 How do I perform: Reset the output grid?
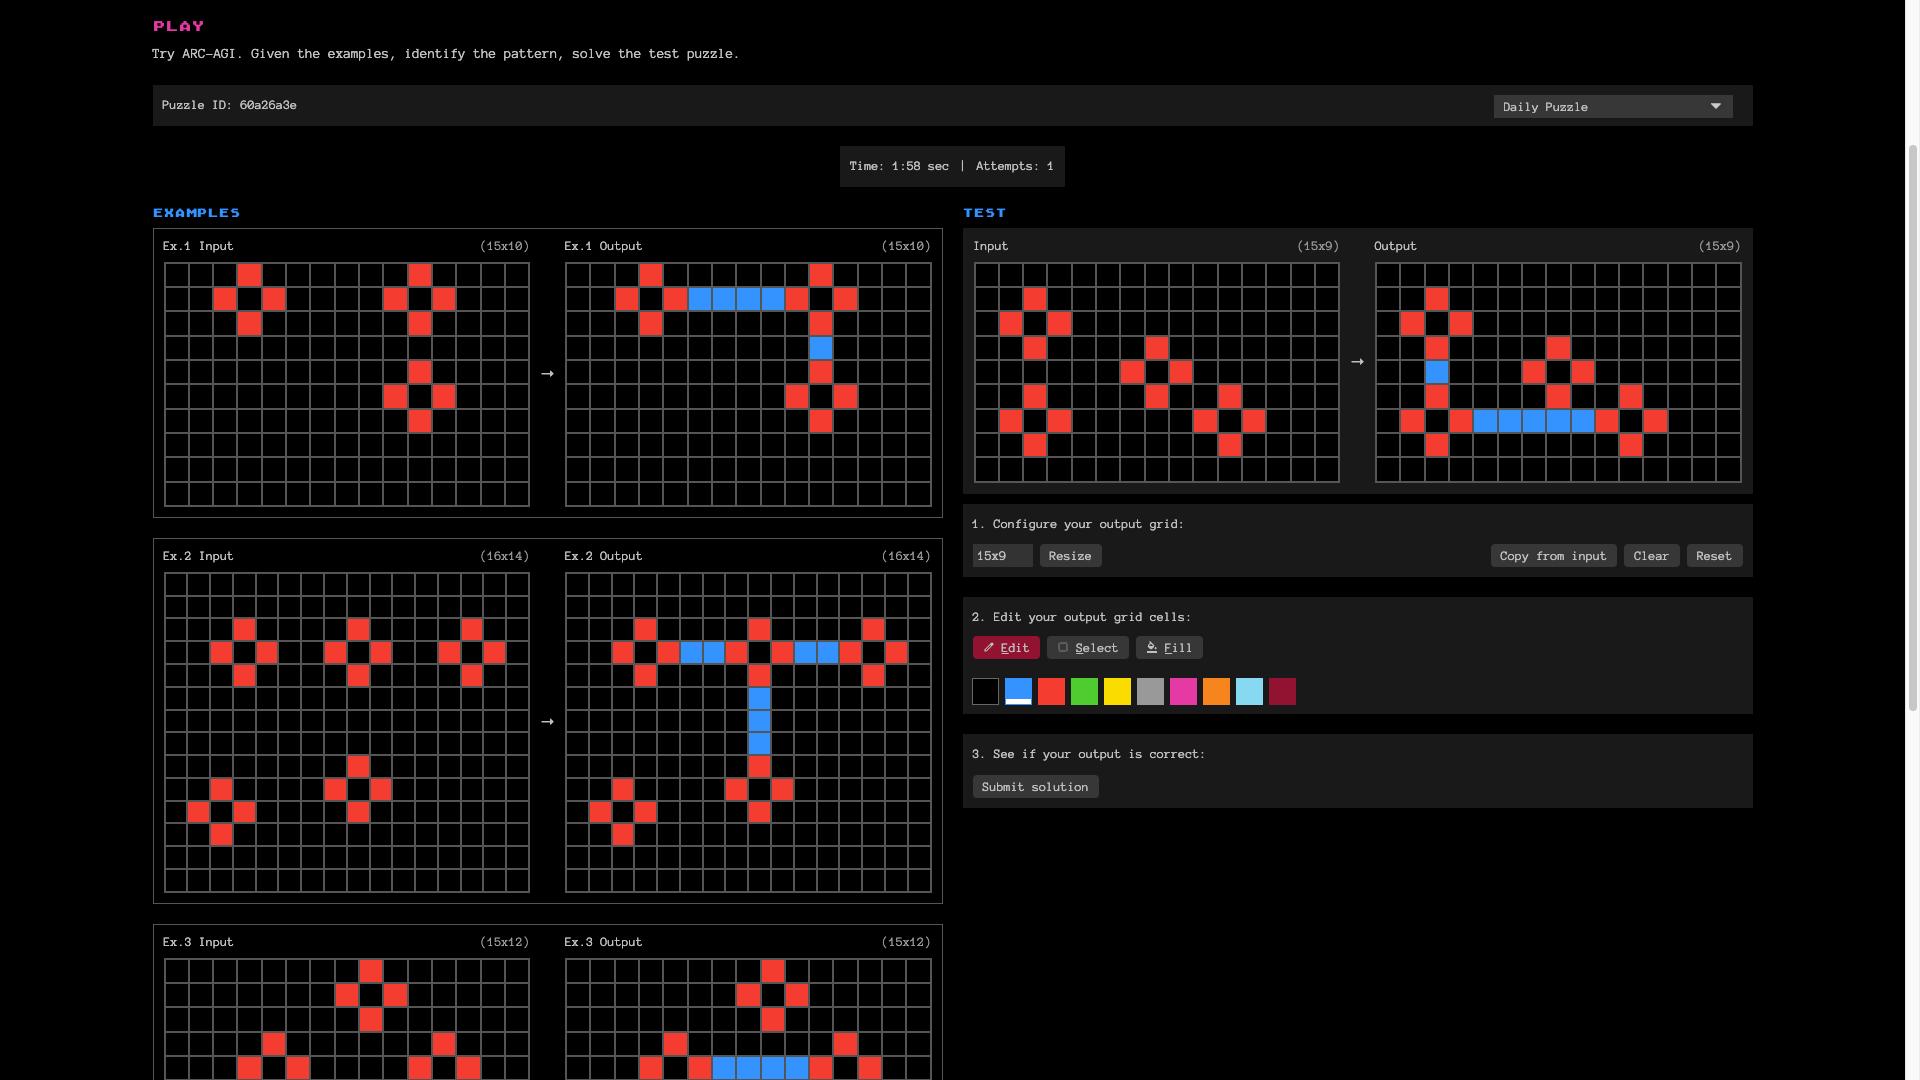pyautogui.click(x=1714, y=556)
